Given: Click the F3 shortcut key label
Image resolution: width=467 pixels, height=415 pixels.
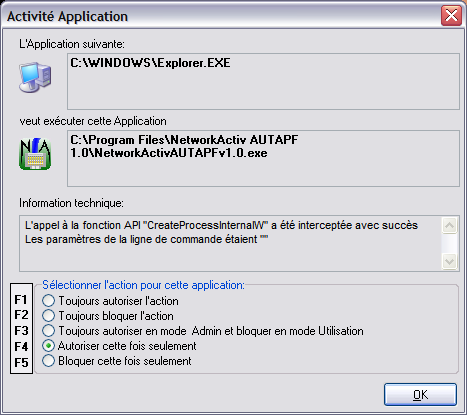Looking at the screenshot, I should click(x=21, y=331).
